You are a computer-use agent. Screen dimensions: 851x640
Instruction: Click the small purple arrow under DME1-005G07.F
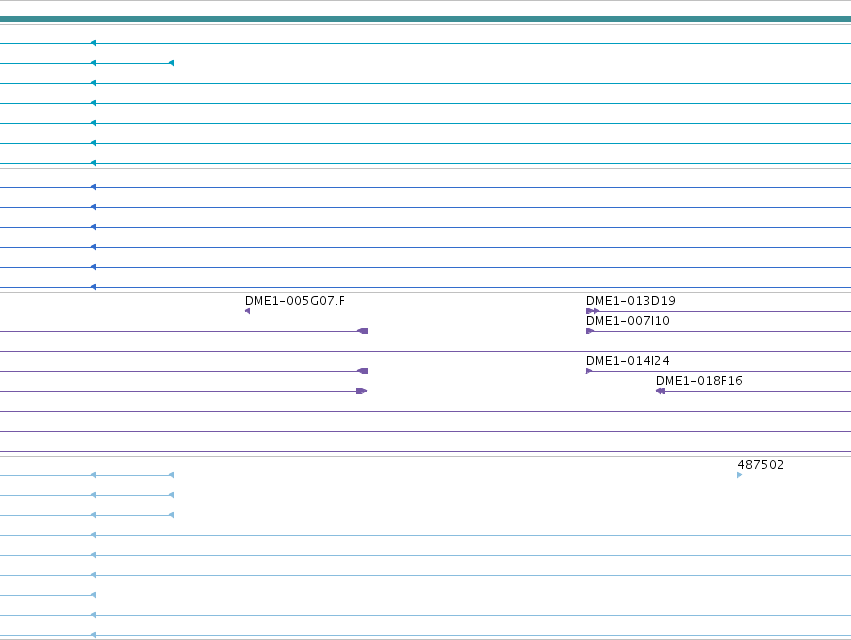click(x=247, y=311)
